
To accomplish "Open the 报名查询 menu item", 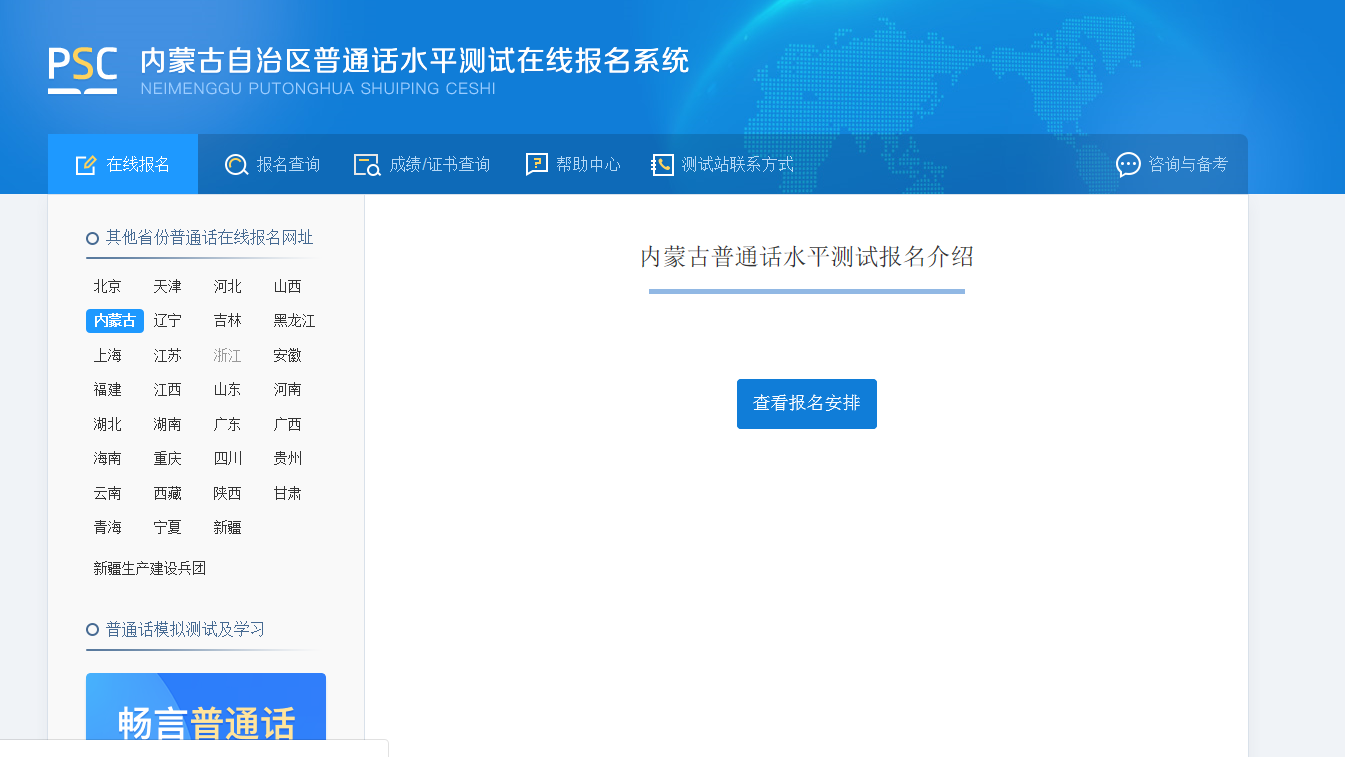I will (273, 164).
